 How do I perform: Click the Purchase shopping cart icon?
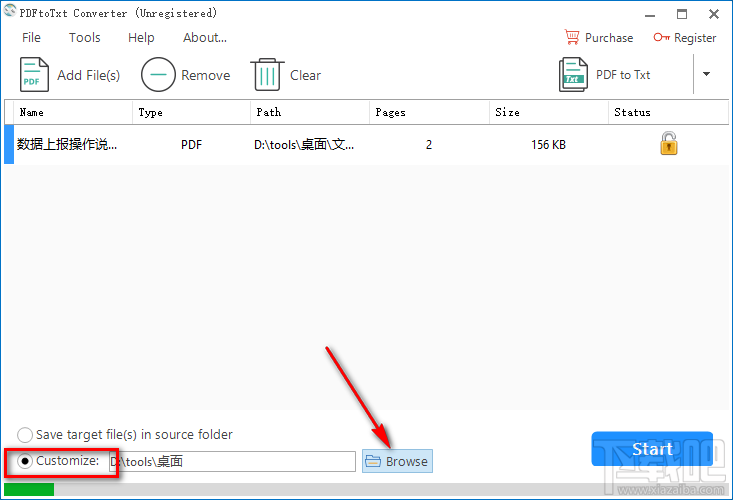point(572,37)
